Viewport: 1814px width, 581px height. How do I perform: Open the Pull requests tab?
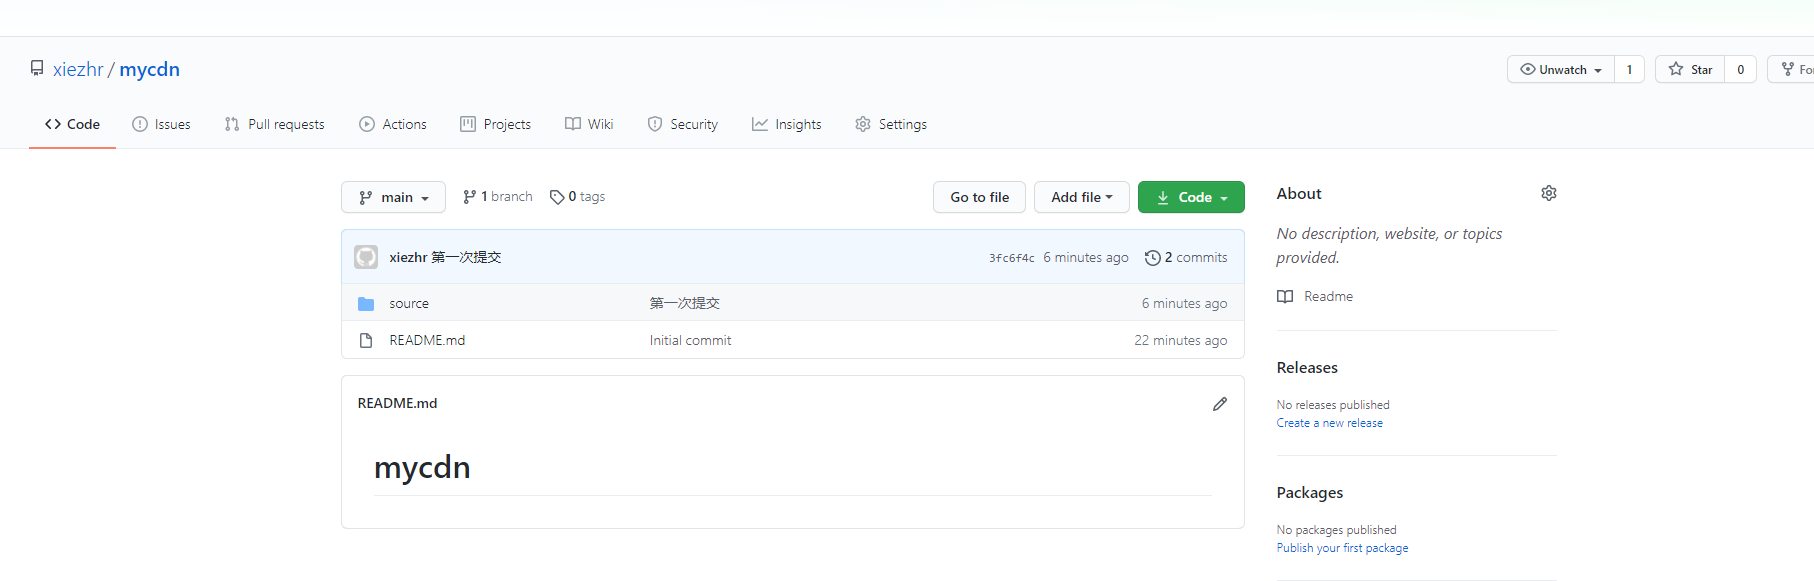coord(275,124)
